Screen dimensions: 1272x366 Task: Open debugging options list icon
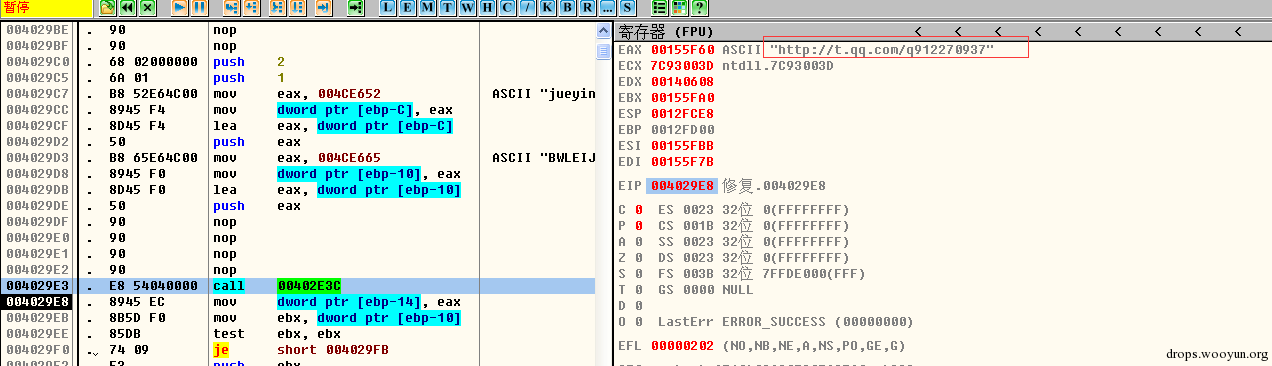660,7
